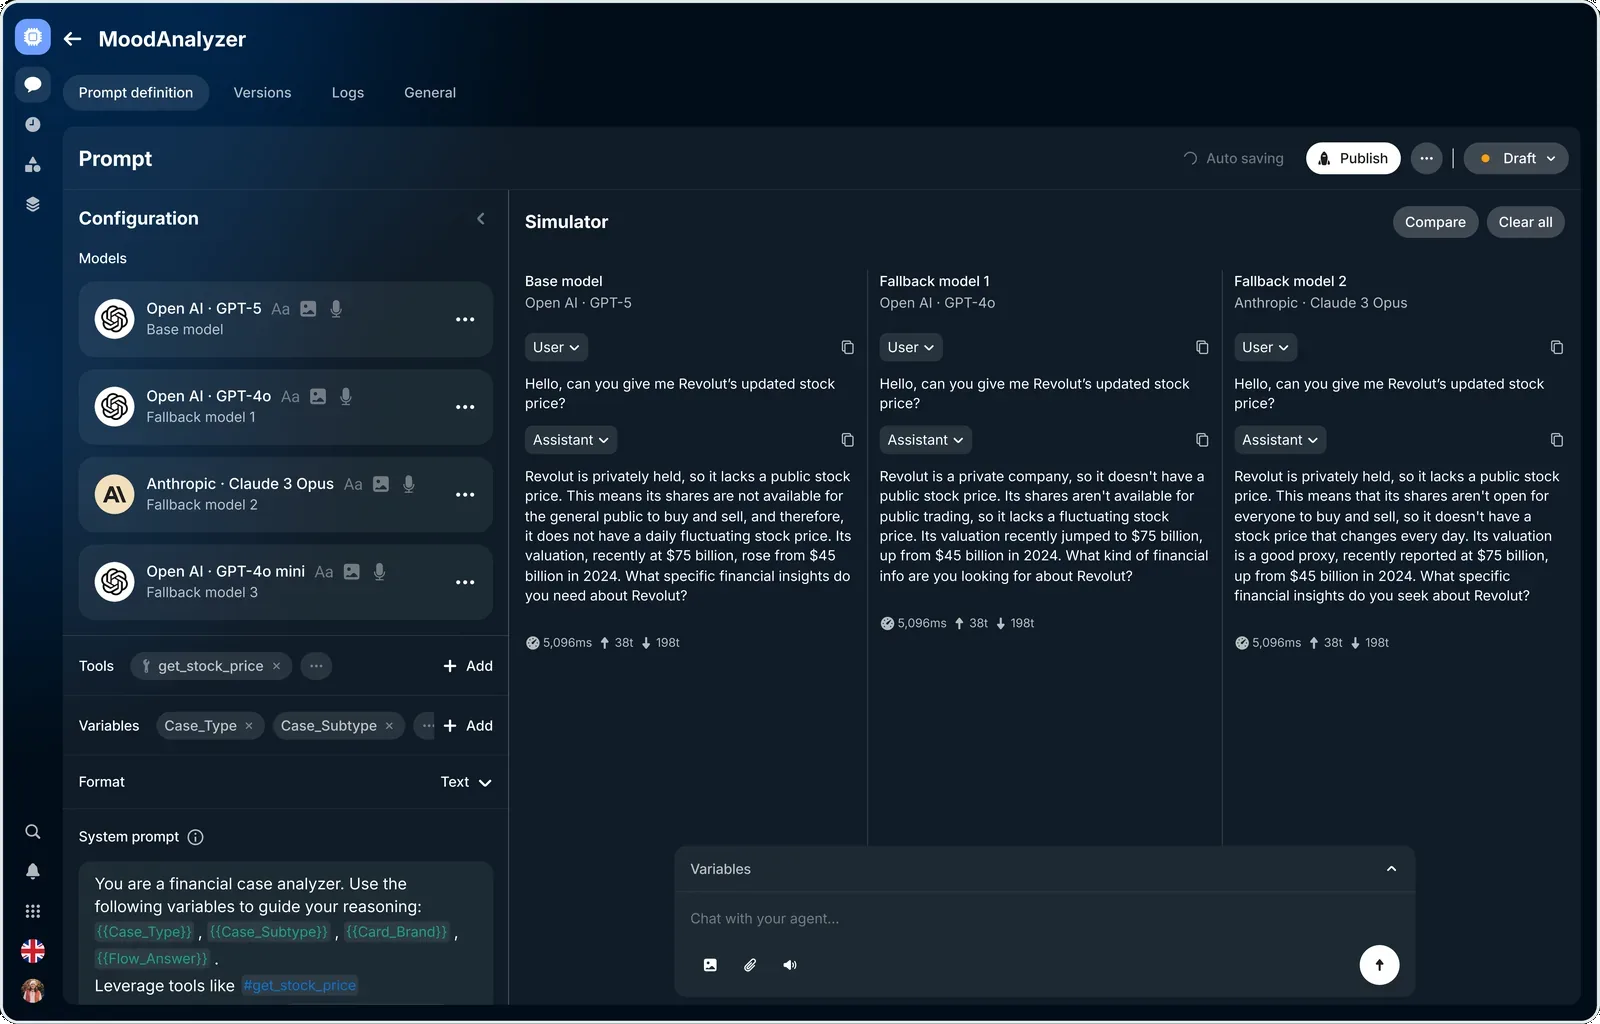This screenshot has height=1024, width=1600.
Task: Switch to the Logs tab
Action: [348, 92]
